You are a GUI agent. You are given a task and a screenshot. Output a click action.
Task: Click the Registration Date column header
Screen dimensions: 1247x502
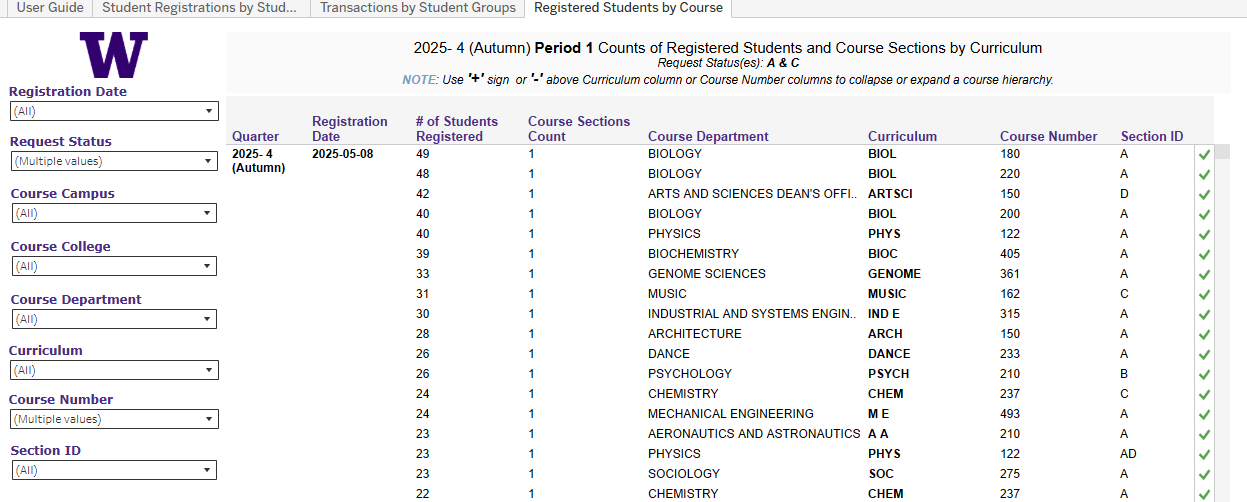coord(350,129)
